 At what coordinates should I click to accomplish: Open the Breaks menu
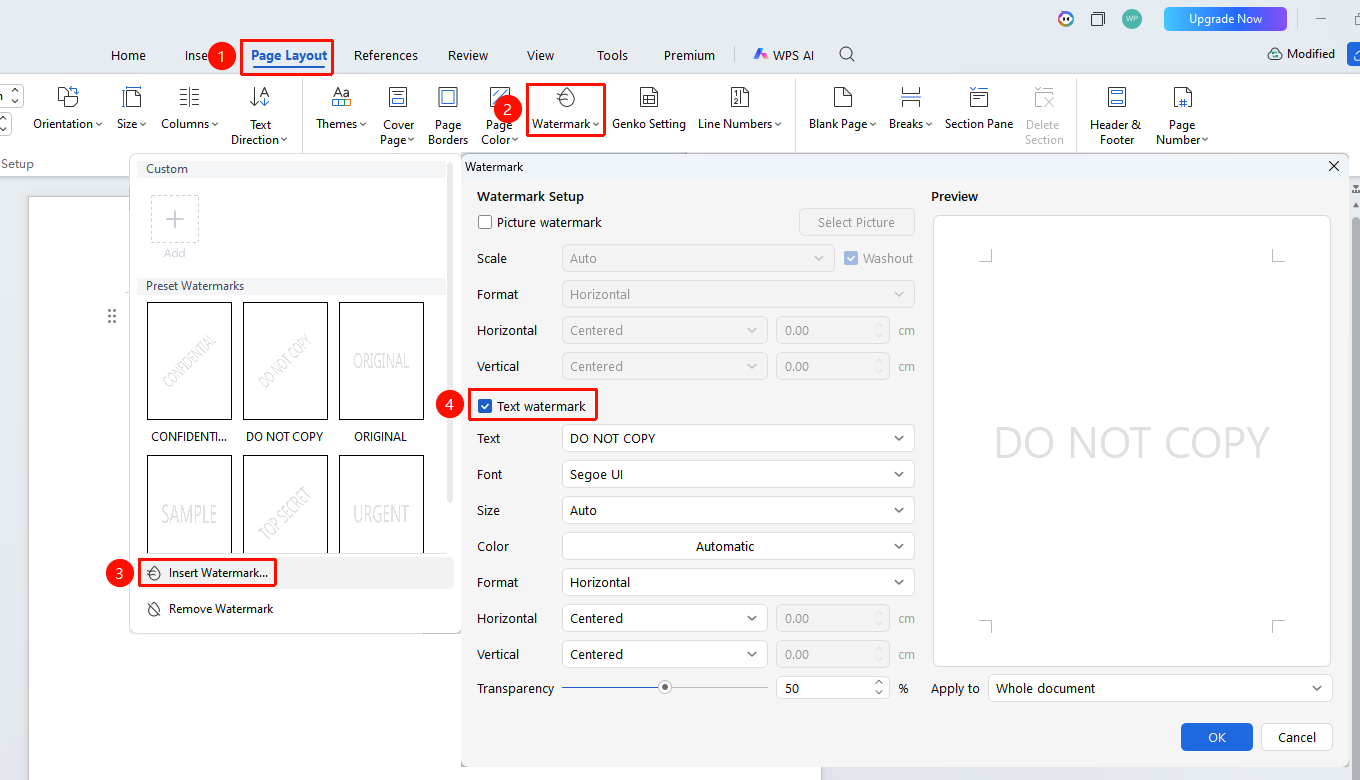pyautogui.click(x=910, y=109)
